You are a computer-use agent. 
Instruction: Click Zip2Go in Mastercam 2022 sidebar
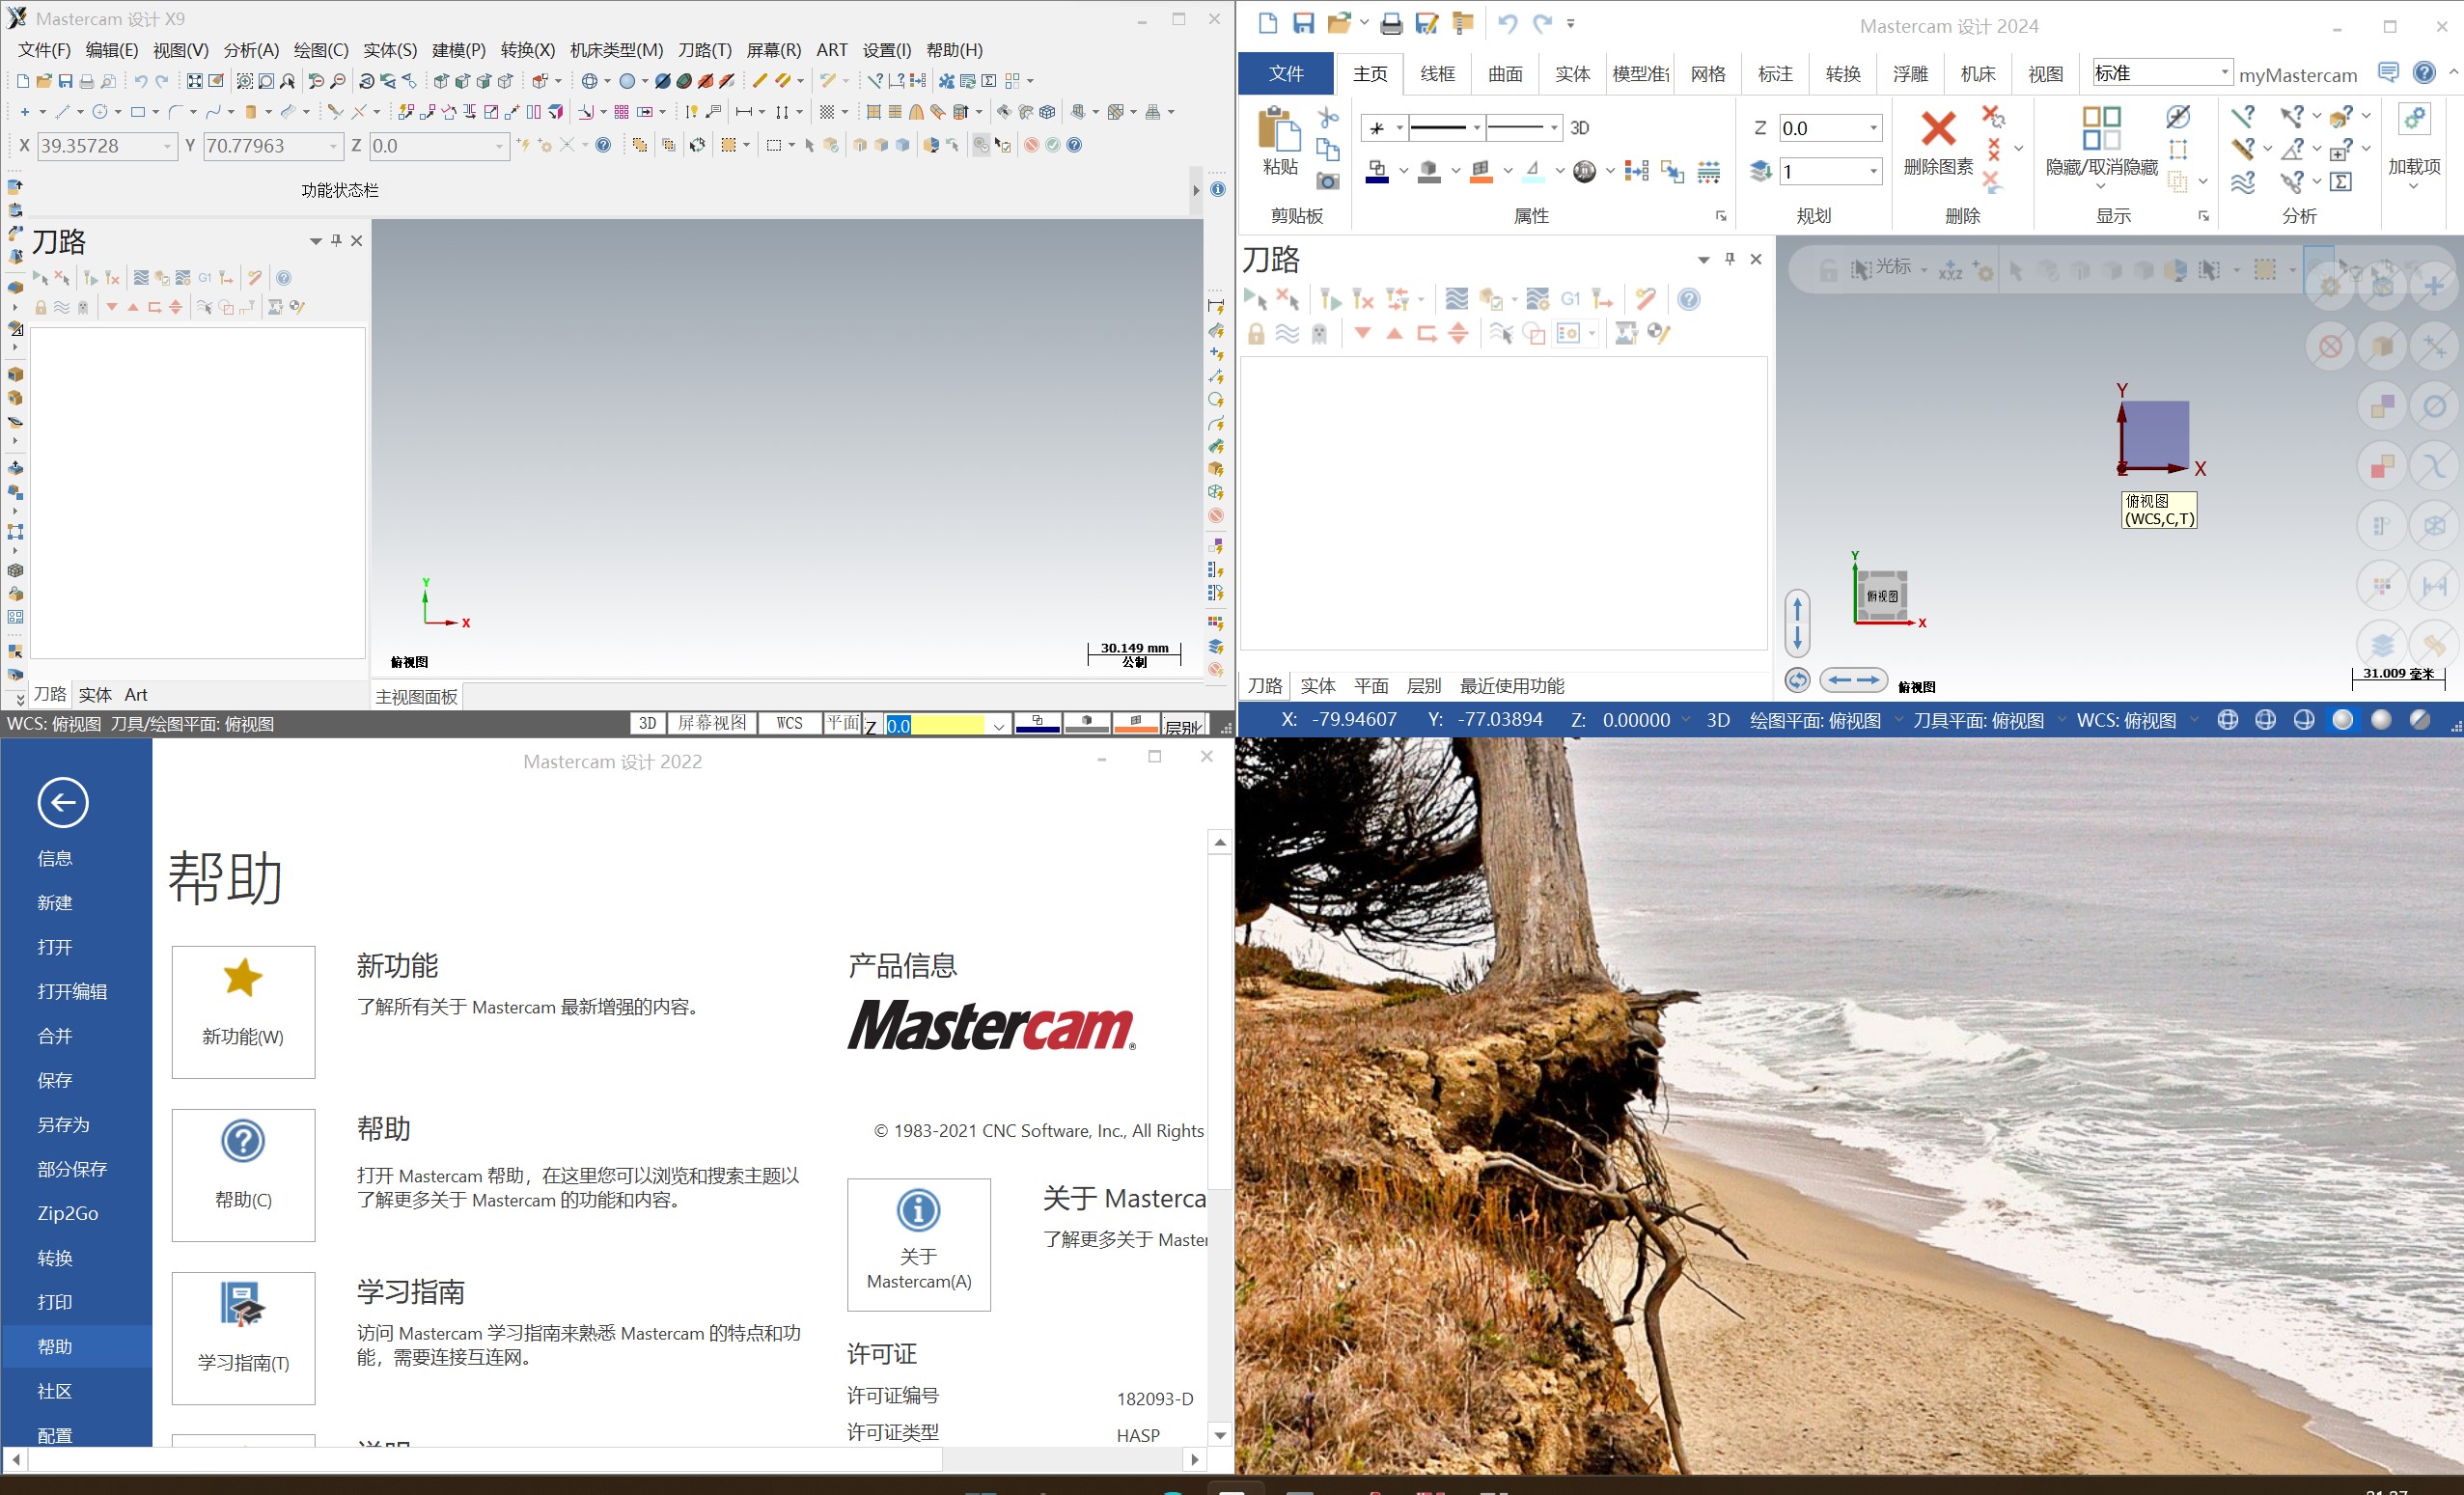68,1213
